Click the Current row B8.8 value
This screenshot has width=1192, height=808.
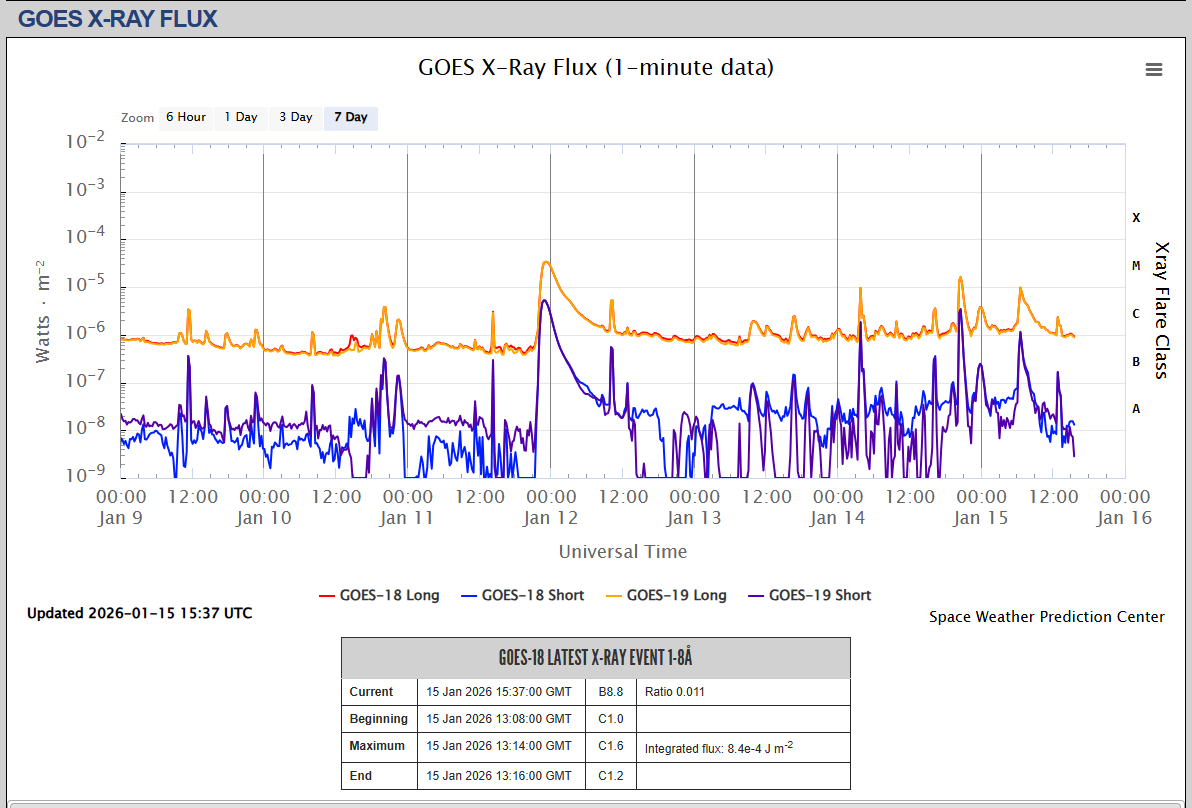tap(610, 692)
